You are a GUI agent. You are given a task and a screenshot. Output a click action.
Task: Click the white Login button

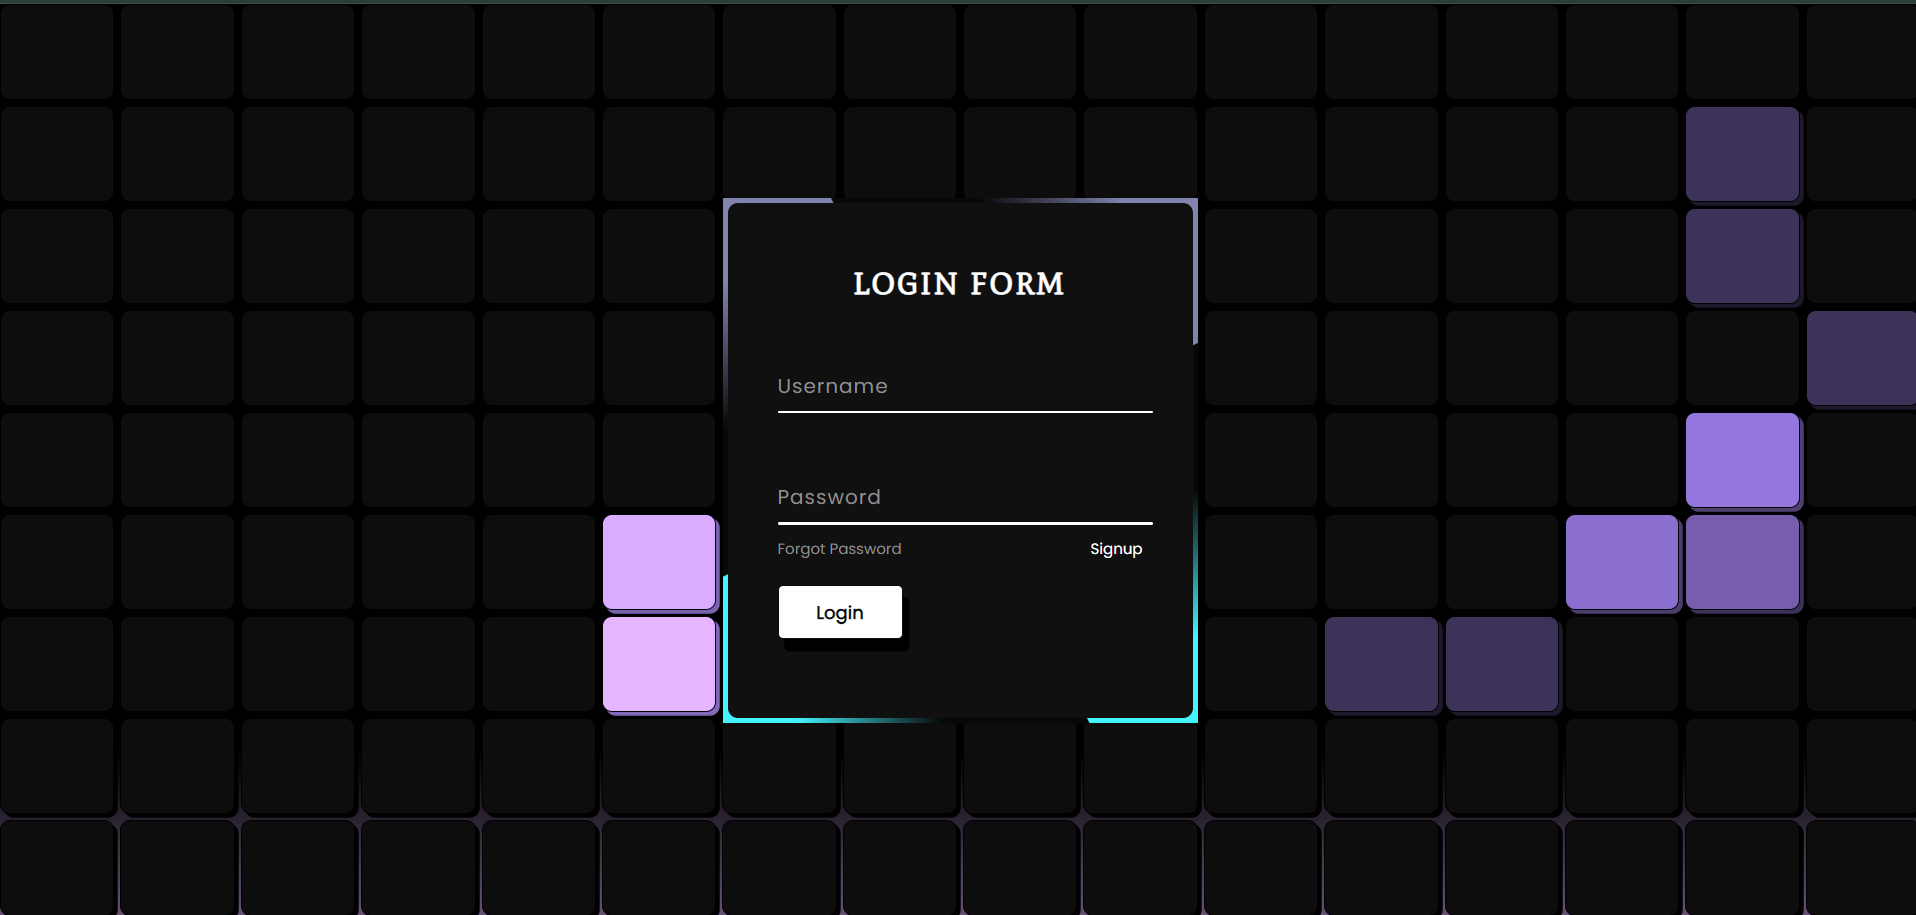(839, 612)
